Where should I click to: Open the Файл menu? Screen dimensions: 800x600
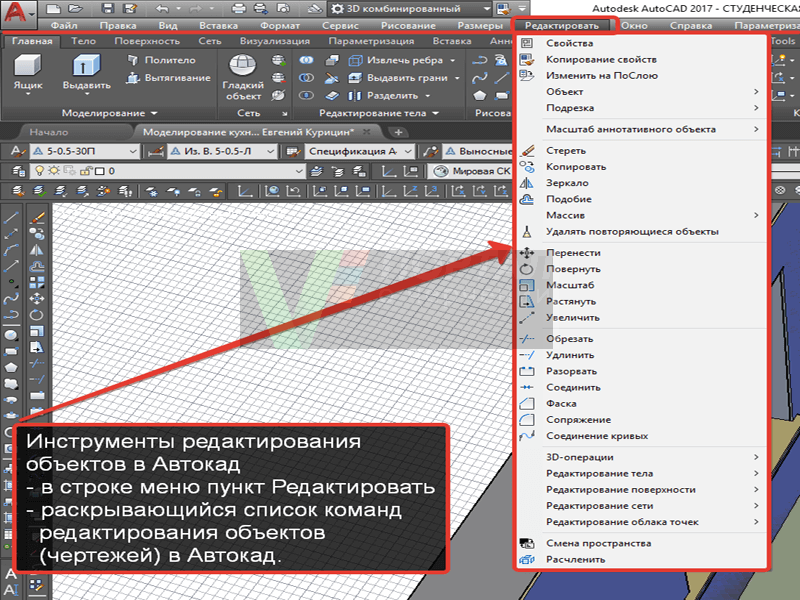(64, 26)
